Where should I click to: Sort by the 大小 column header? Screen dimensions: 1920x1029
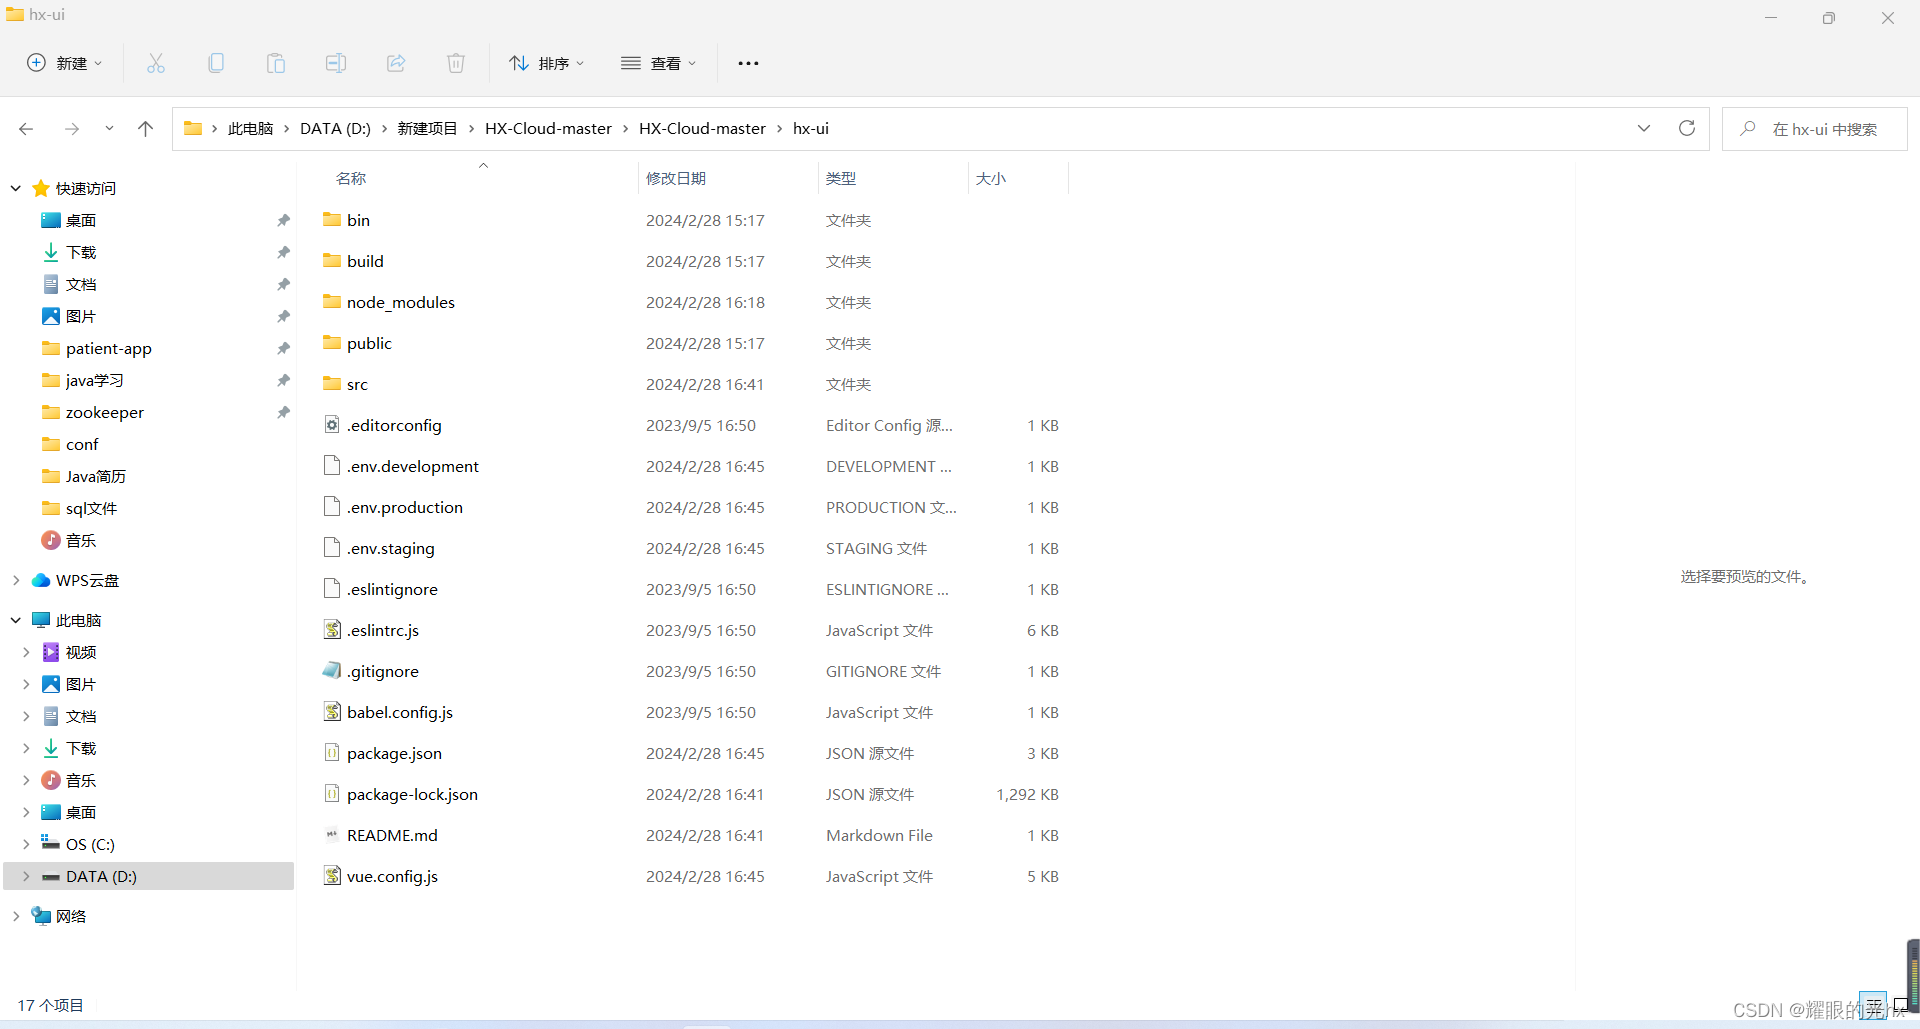pos(991,178)
